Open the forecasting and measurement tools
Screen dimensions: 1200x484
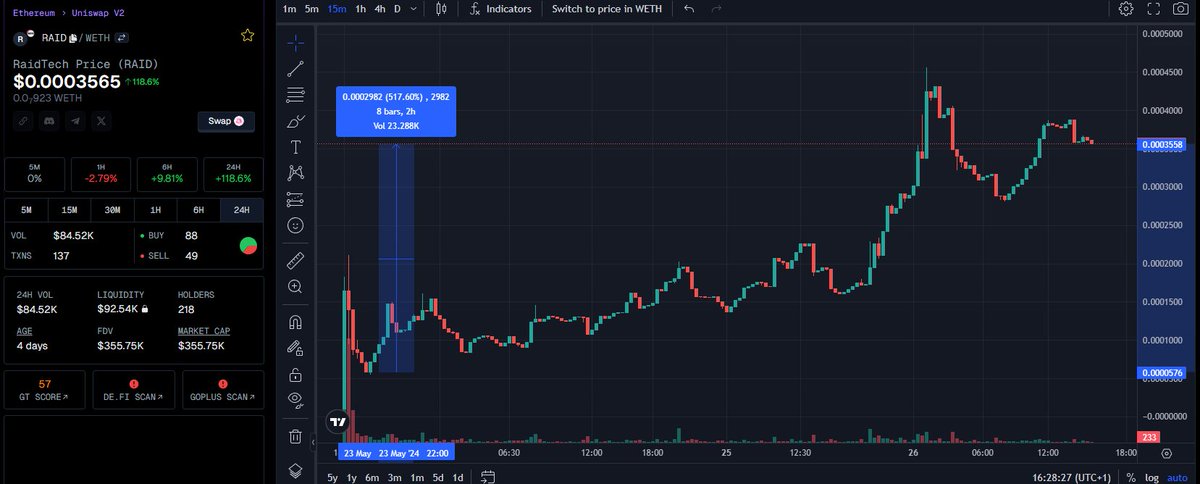click(x=295, y=199)
